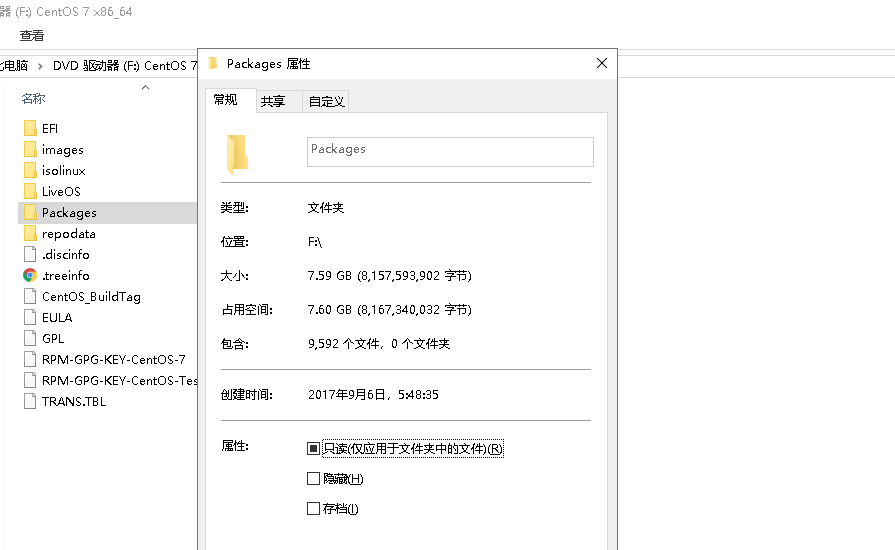Click the sort arrow above name column
The image size is (895, 550).
click(x=146, y=87)
